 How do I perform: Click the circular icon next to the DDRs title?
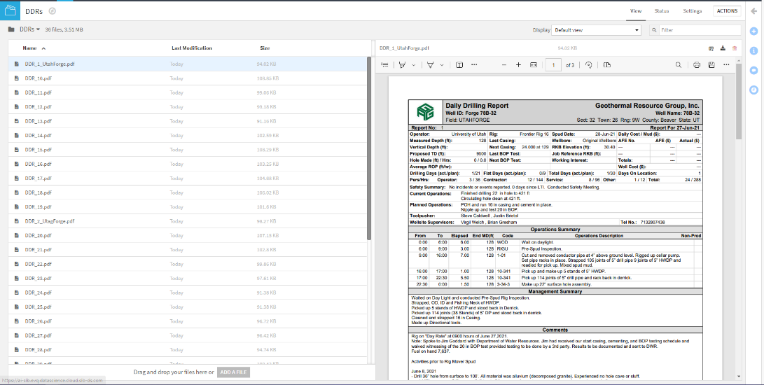[x=53, y=11]
